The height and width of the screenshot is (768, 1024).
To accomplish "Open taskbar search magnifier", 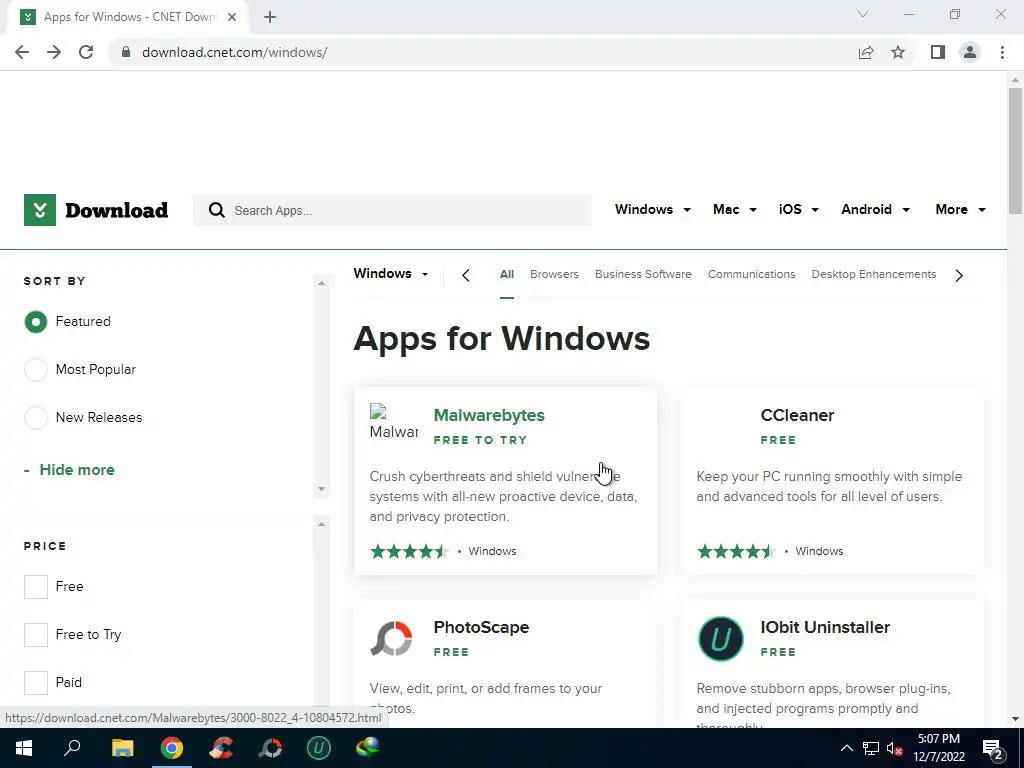I will 72,748.
